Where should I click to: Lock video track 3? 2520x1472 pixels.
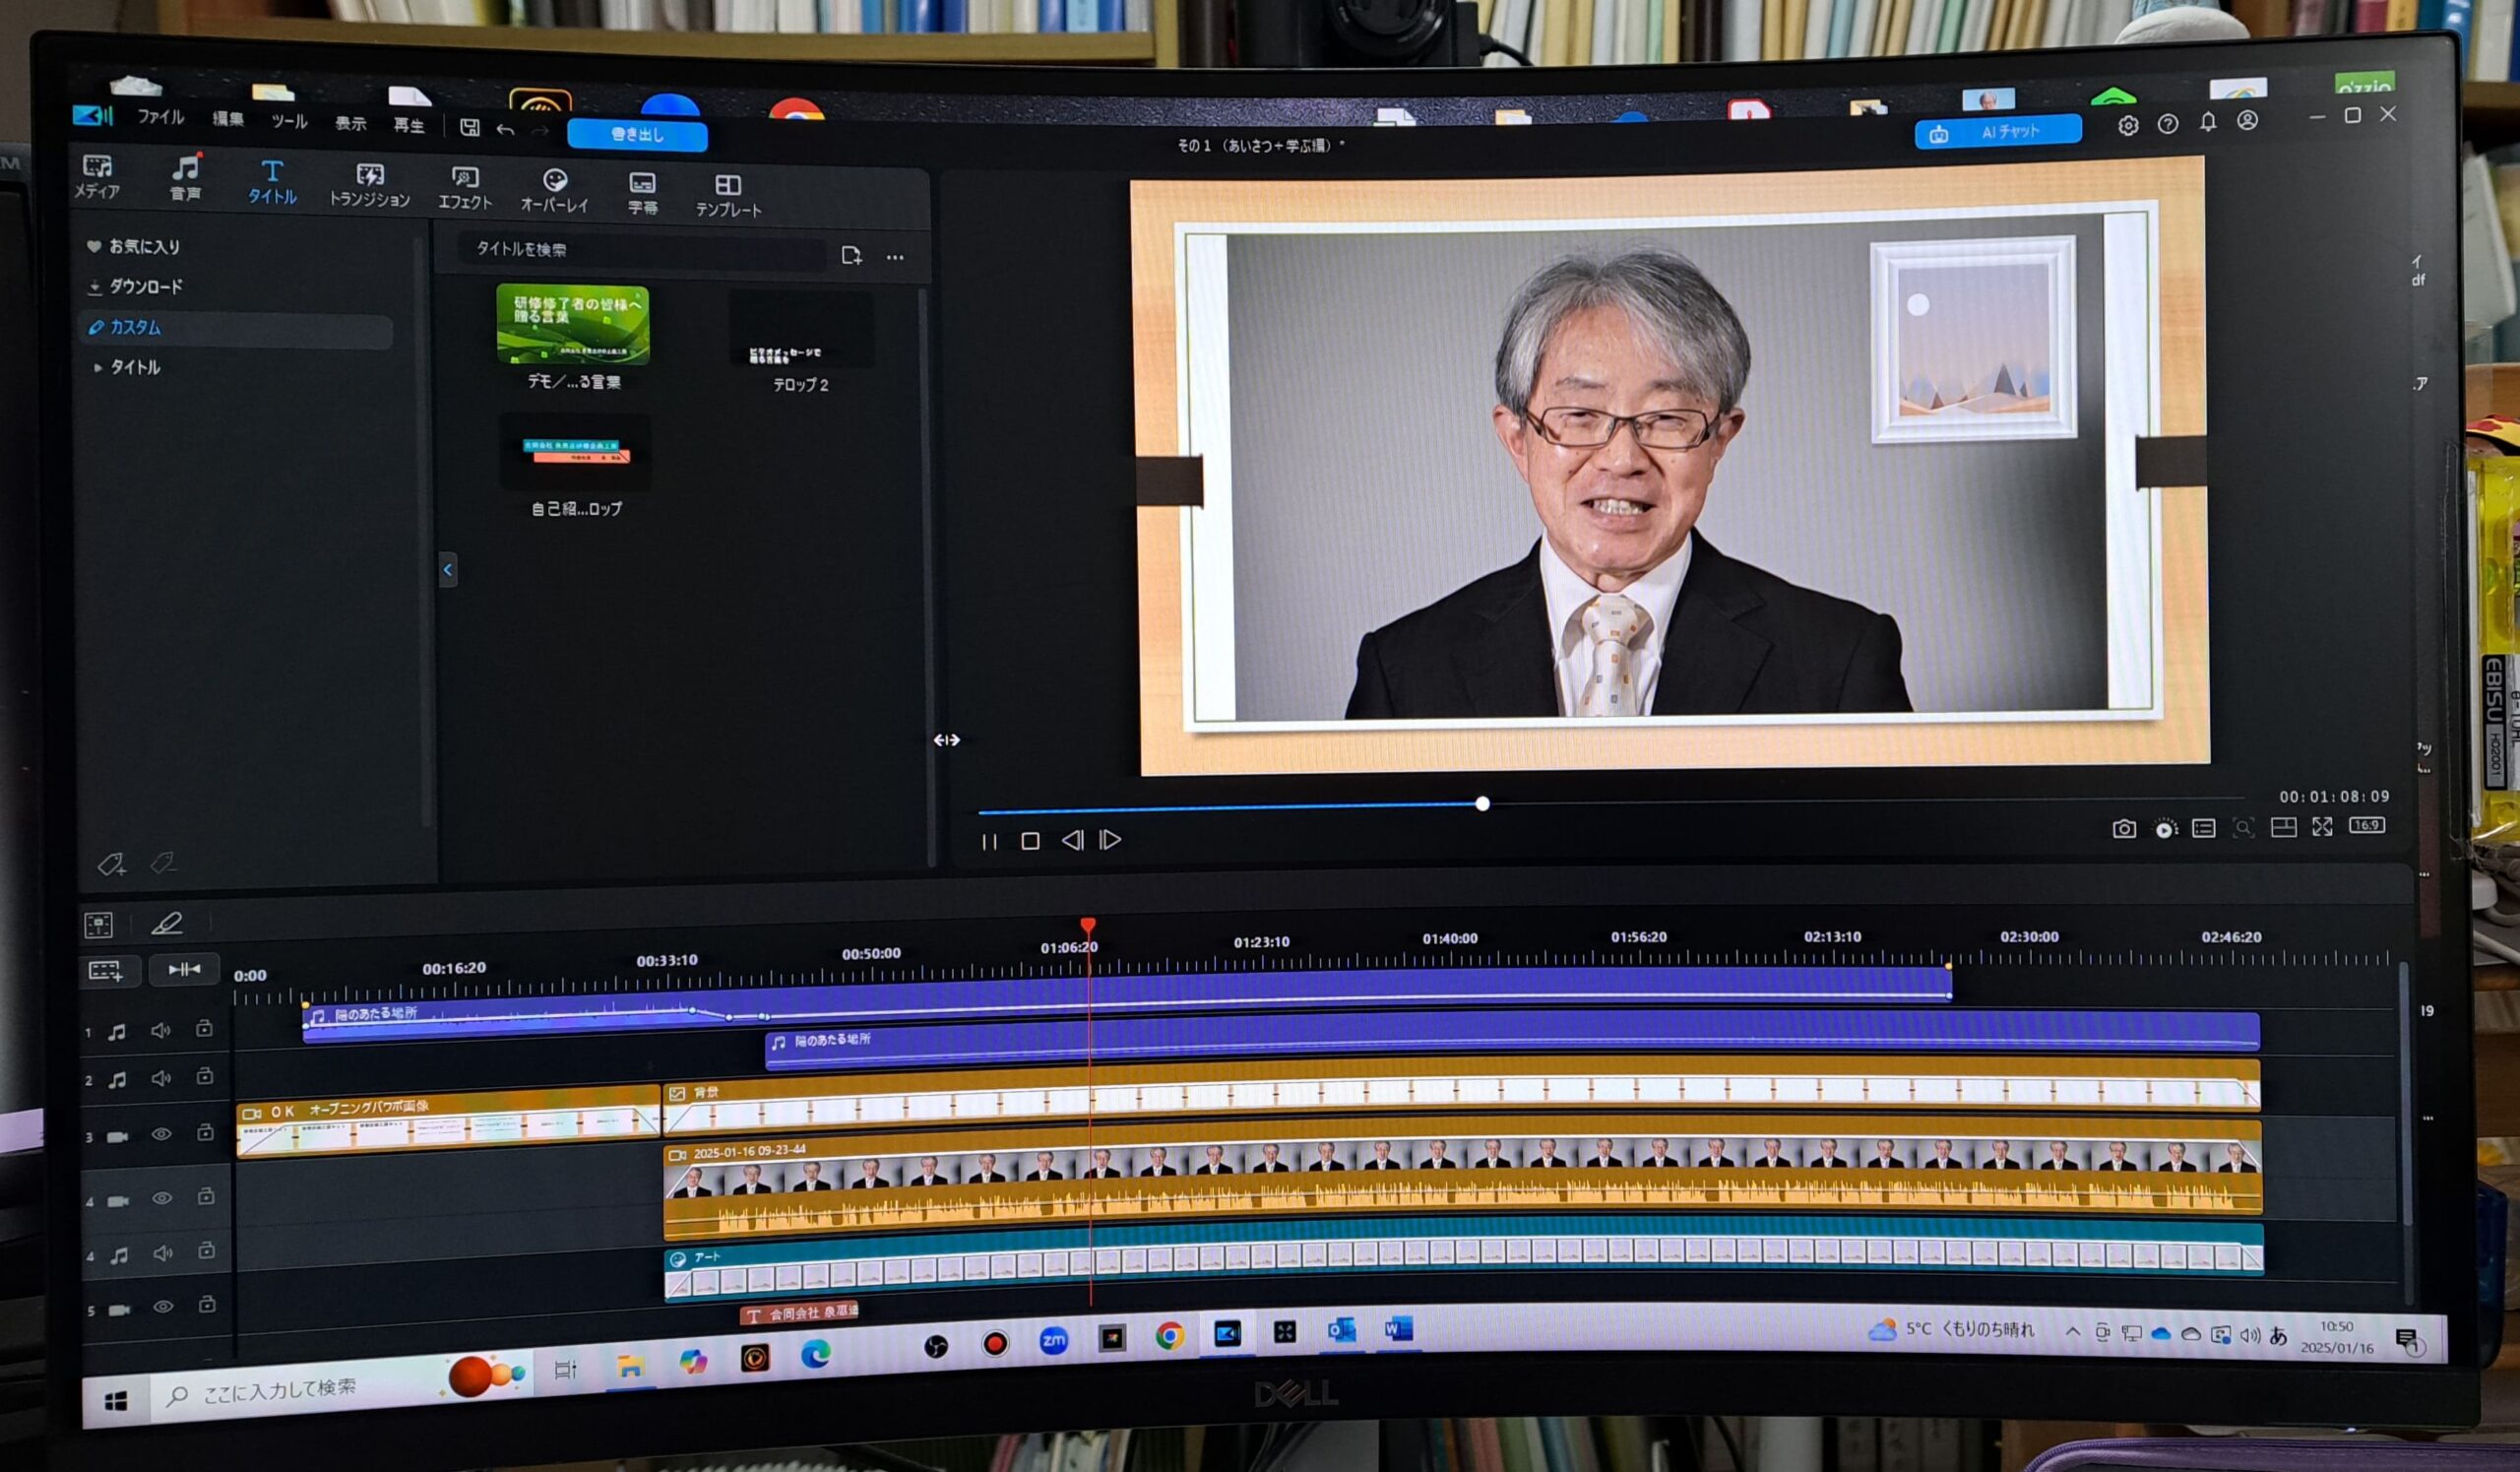point(205,1133)
